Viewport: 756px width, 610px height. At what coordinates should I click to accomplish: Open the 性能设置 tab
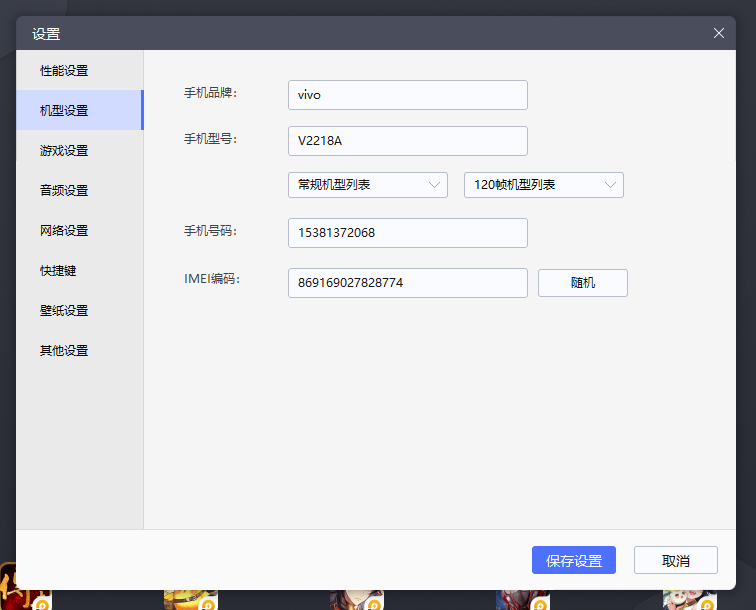pos(64,71)
